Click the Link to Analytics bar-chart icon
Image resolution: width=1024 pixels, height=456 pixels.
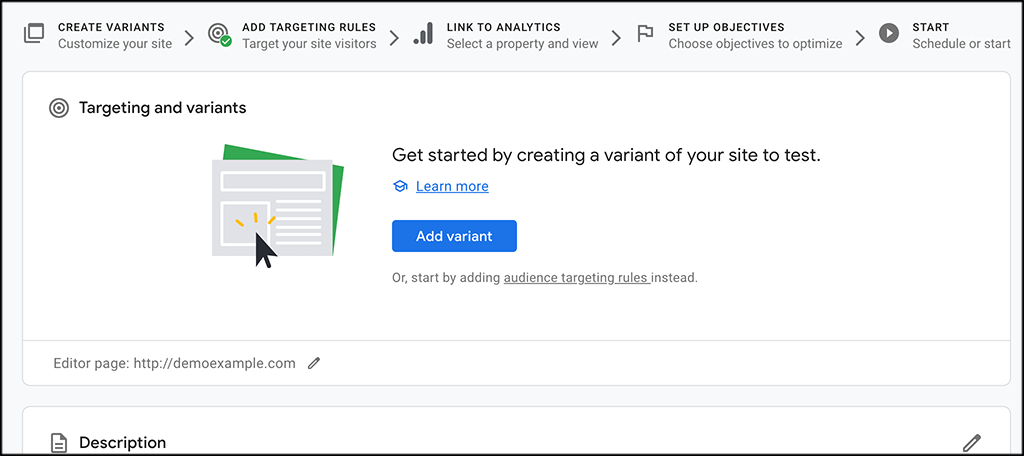pos(423,34)
